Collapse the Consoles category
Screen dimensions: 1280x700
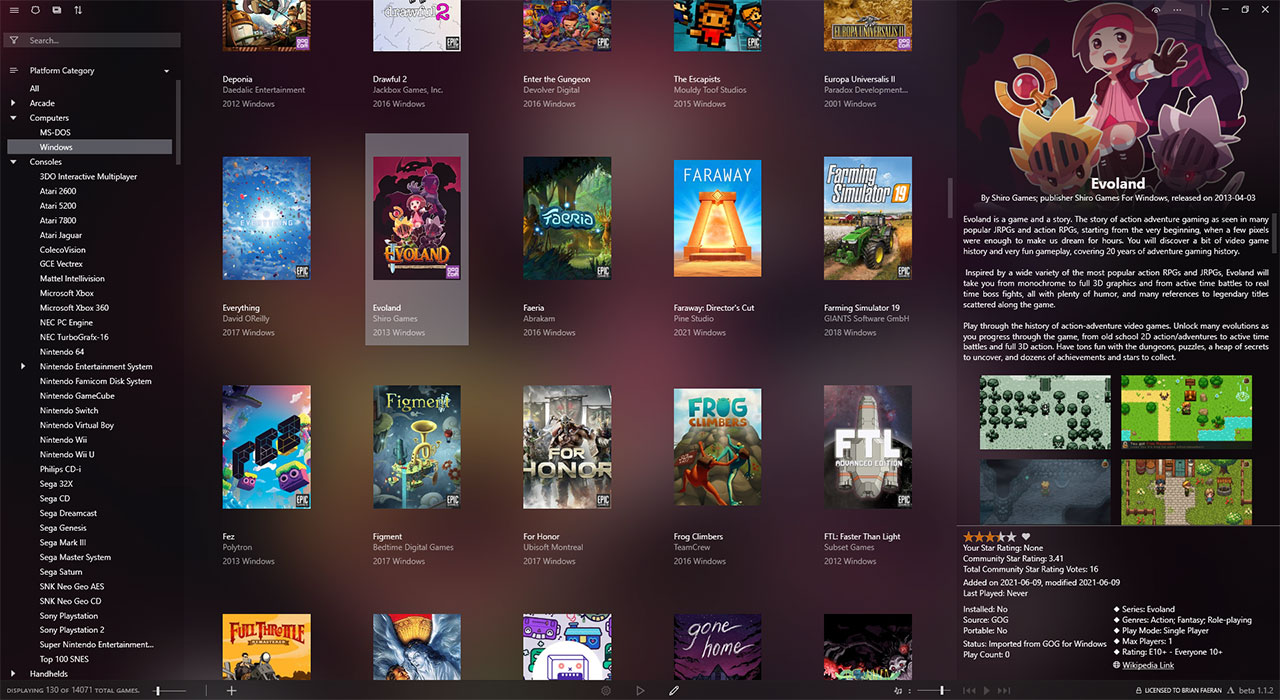coord(13,162)
